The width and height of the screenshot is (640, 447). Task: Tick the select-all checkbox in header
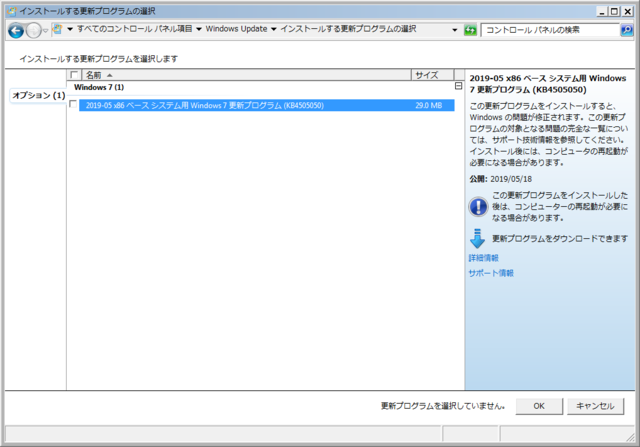coord(74,75)
